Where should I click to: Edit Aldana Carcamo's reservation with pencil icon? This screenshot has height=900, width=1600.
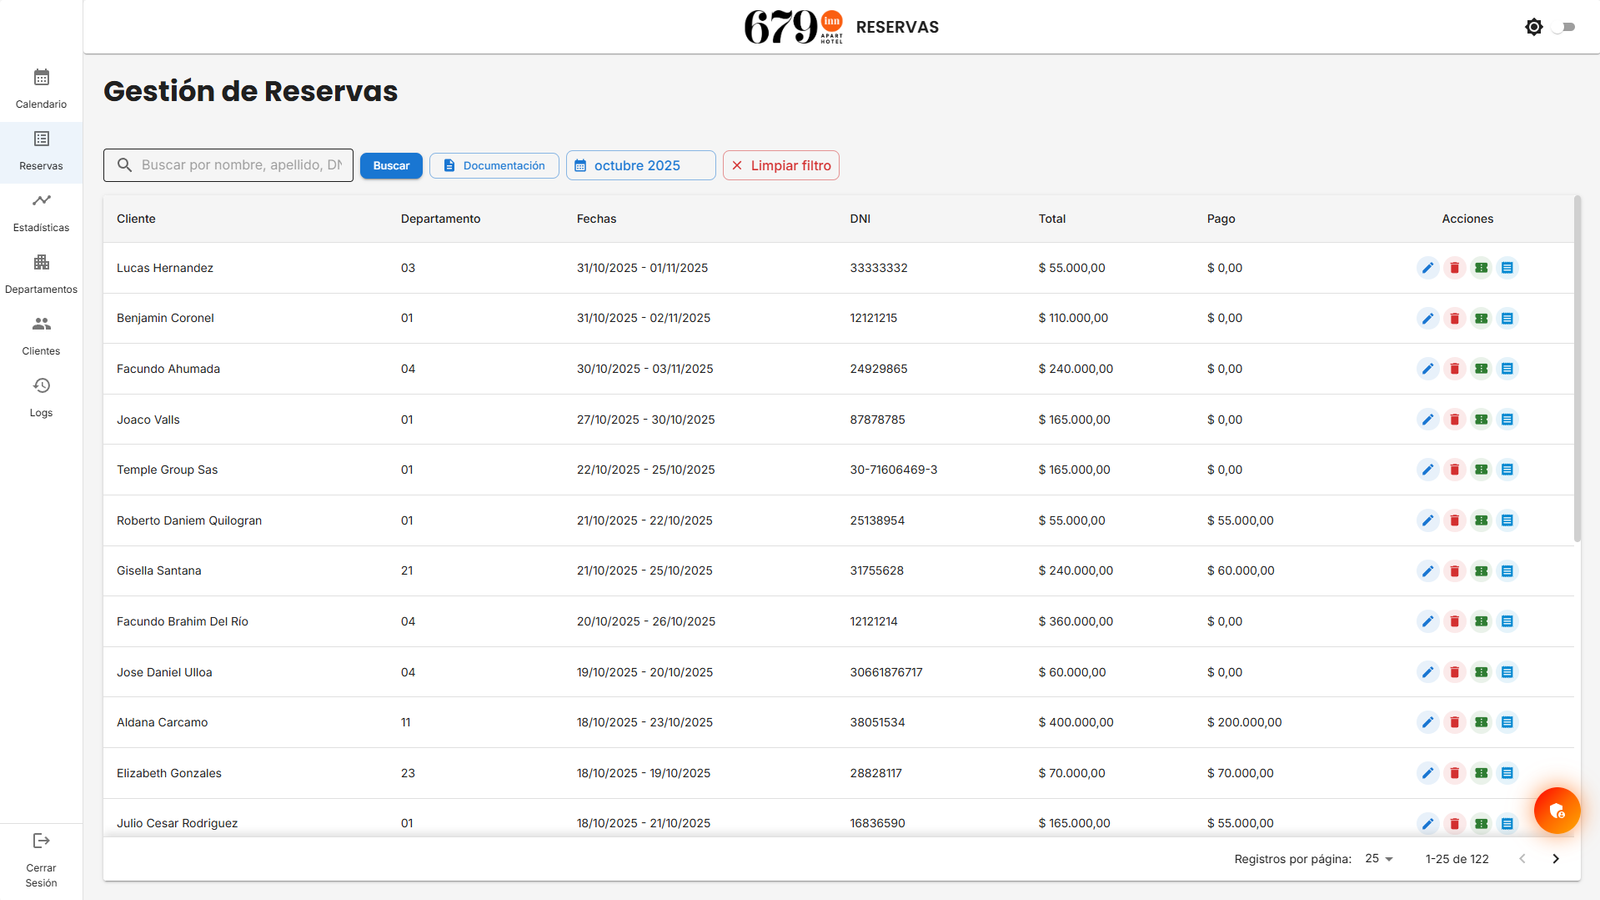(x=1427, y=722)
